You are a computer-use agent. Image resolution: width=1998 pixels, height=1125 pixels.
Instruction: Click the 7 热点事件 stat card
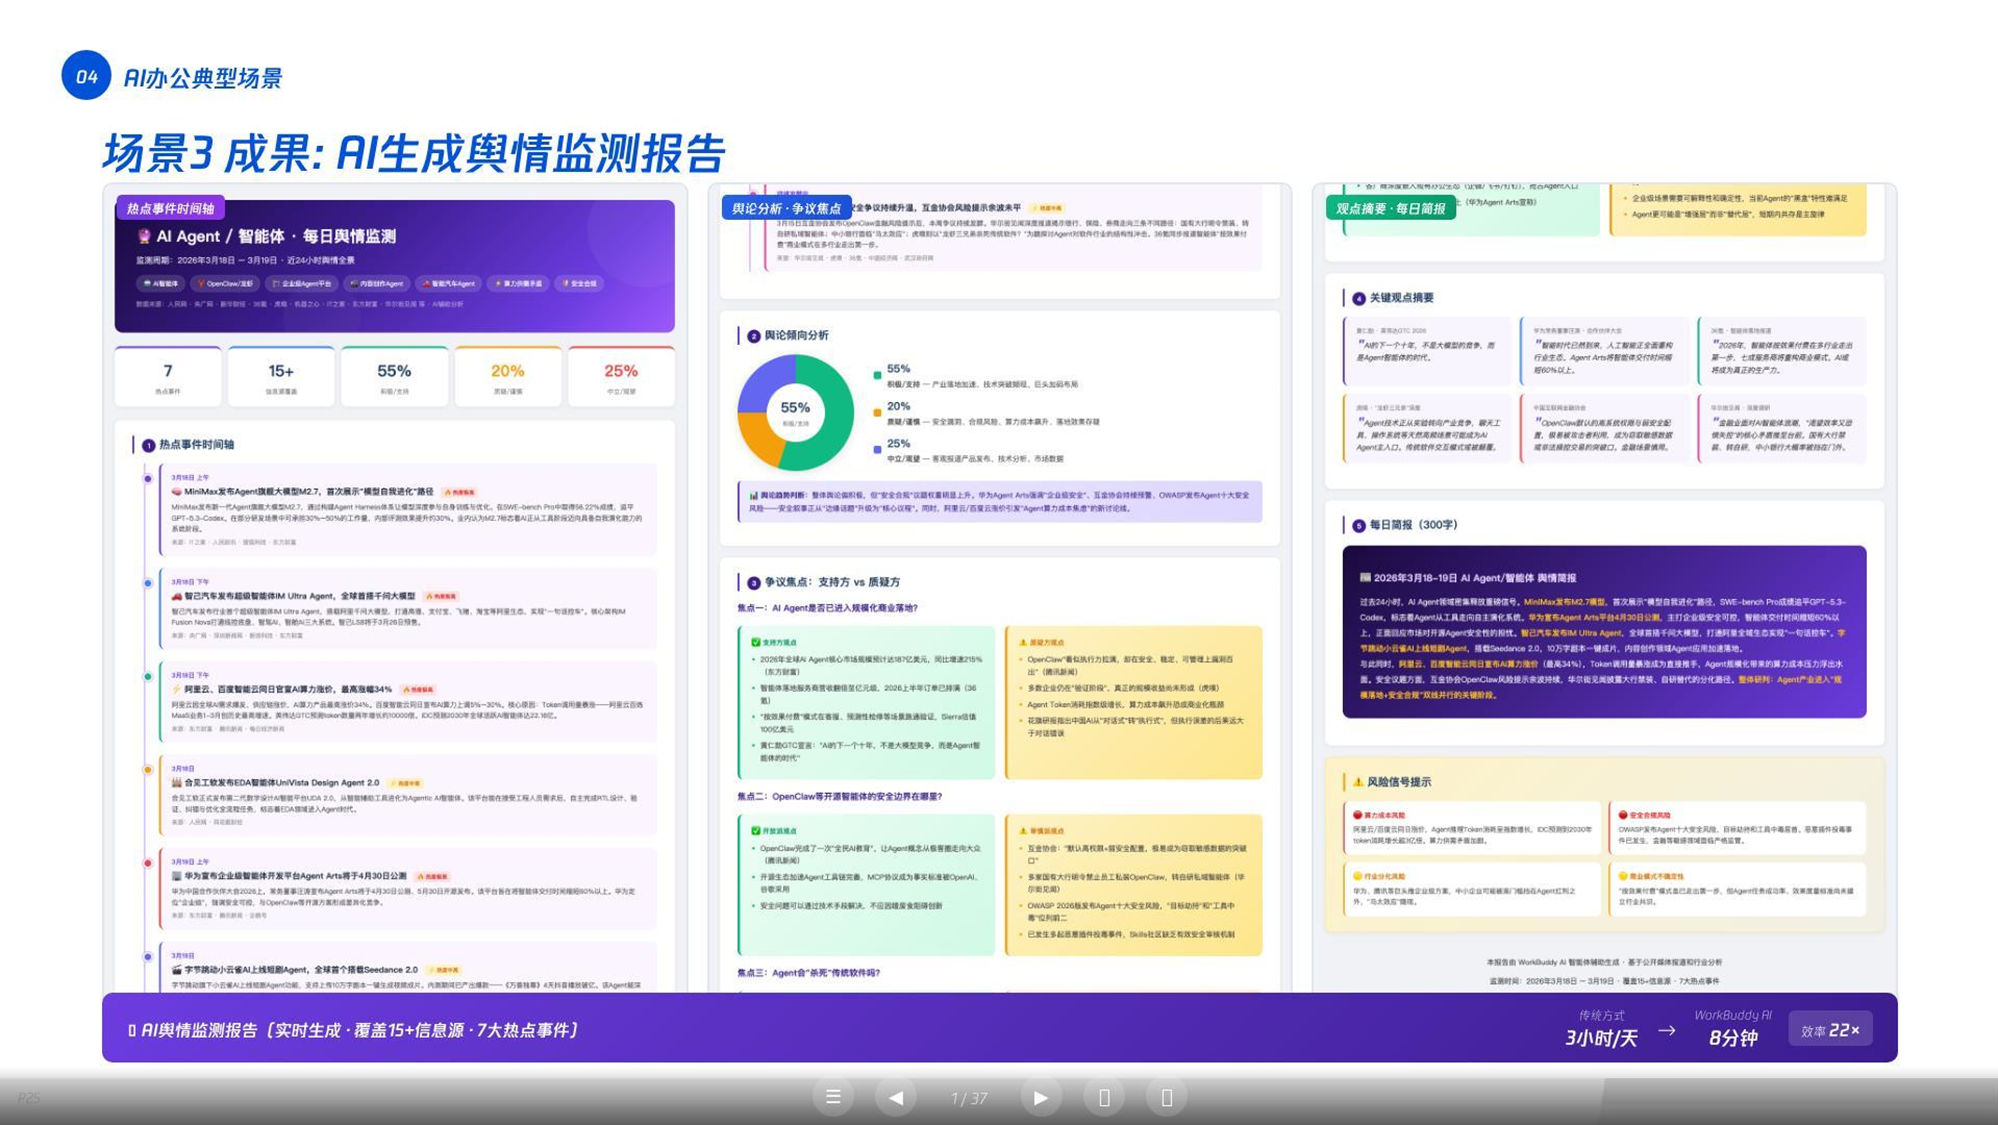click(168, 377)
